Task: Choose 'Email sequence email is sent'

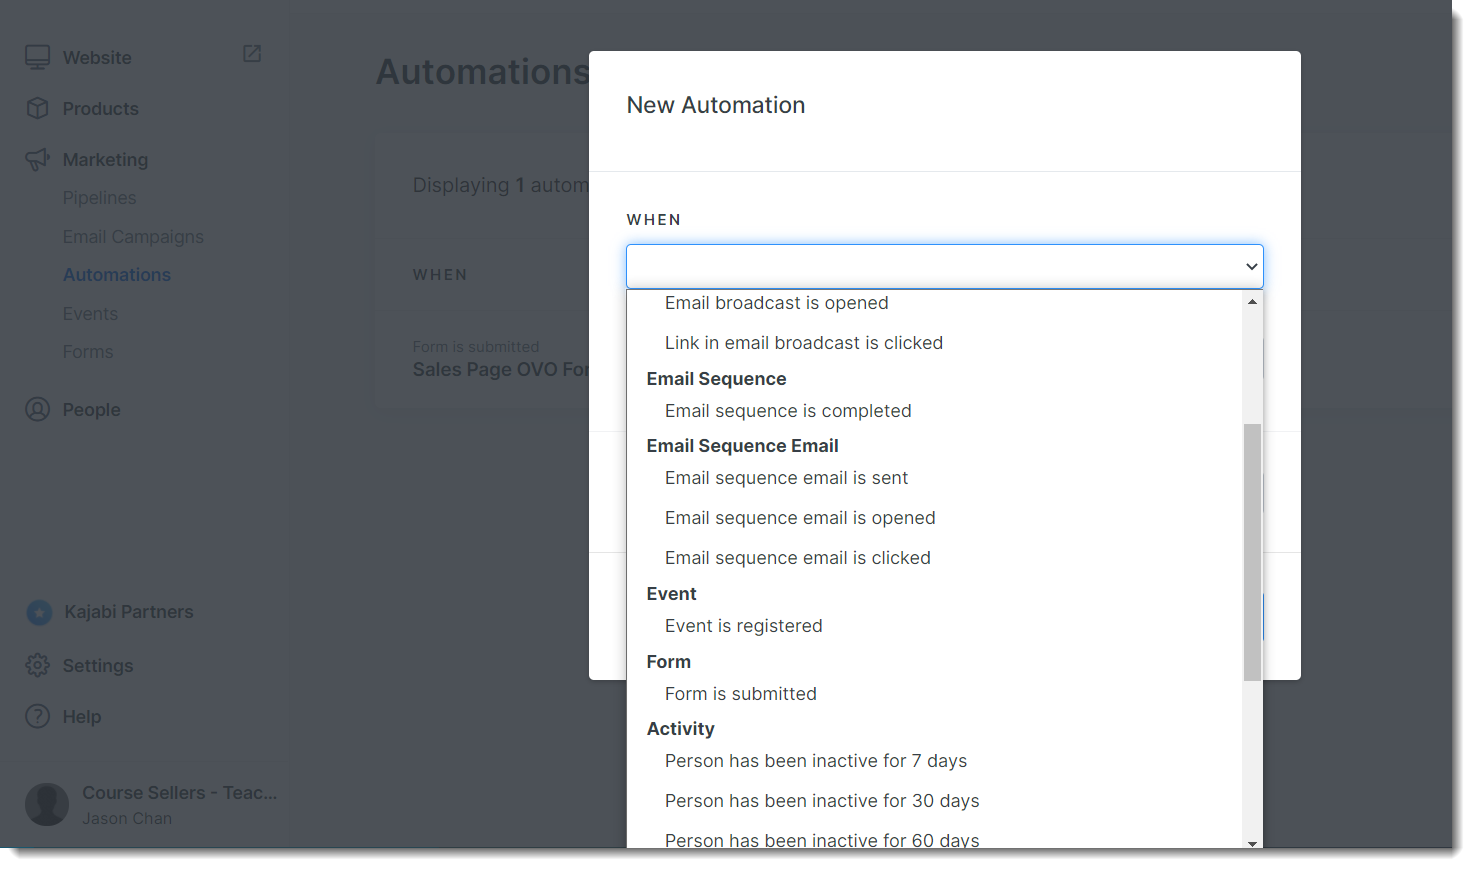Action: (x=786, y=478)
